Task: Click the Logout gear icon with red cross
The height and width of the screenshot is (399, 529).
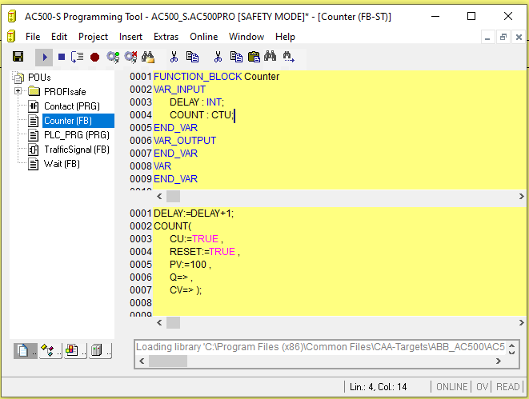Action: (x=131, y=57)
